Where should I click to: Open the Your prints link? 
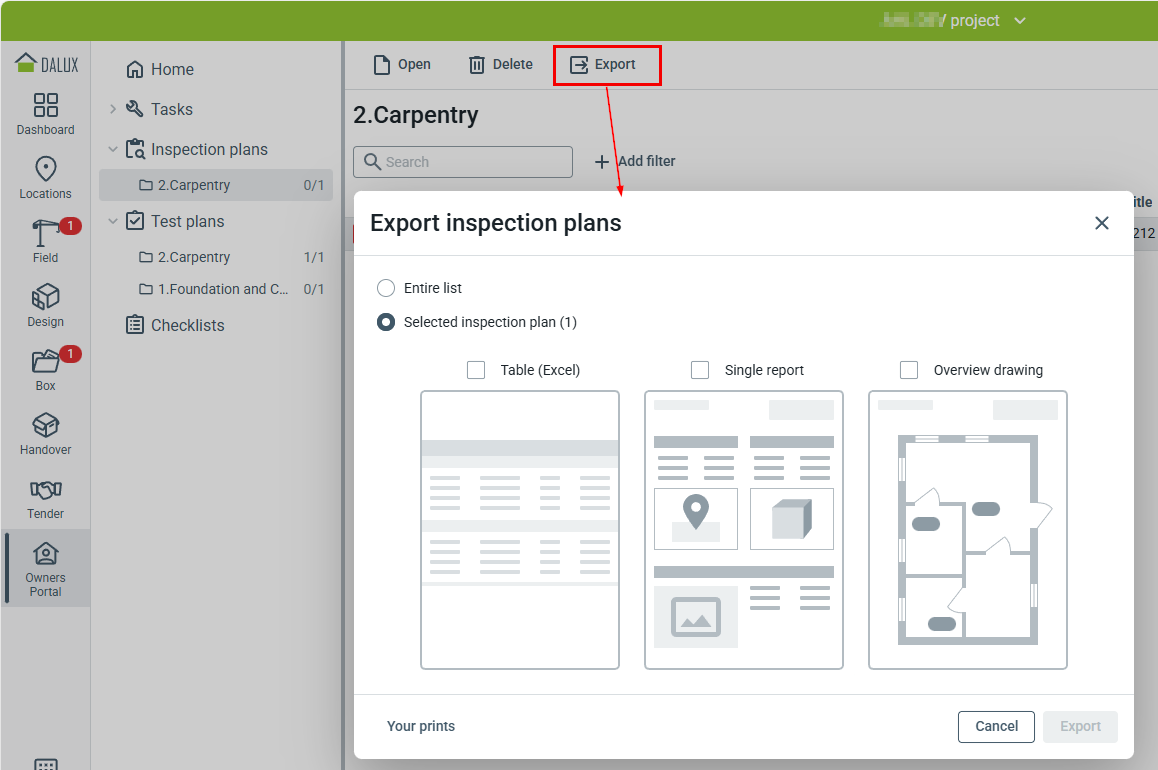click(421, 726)
